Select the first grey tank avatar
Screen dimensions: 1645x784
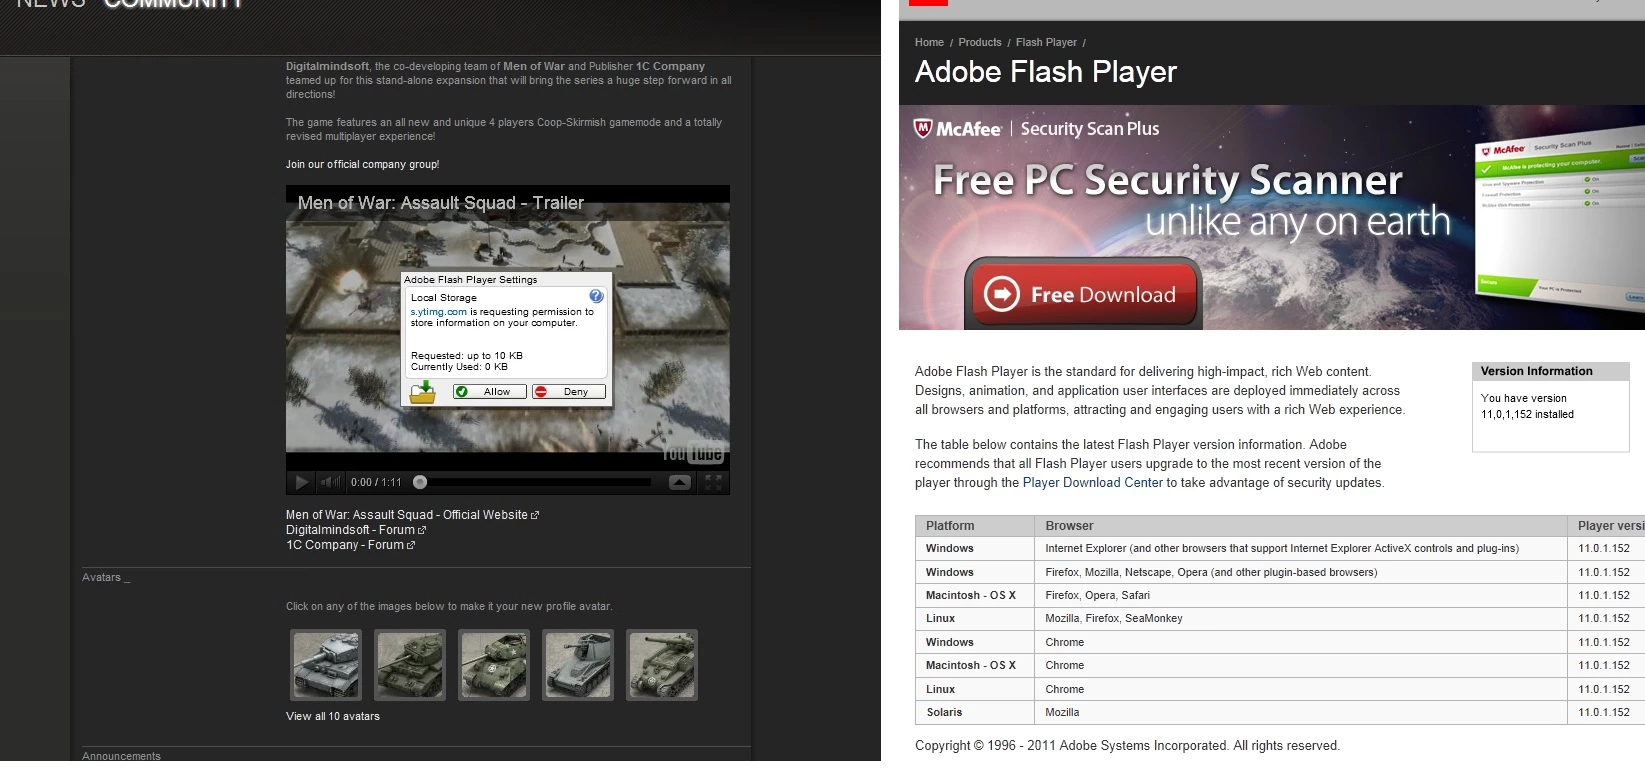point(326,665)
